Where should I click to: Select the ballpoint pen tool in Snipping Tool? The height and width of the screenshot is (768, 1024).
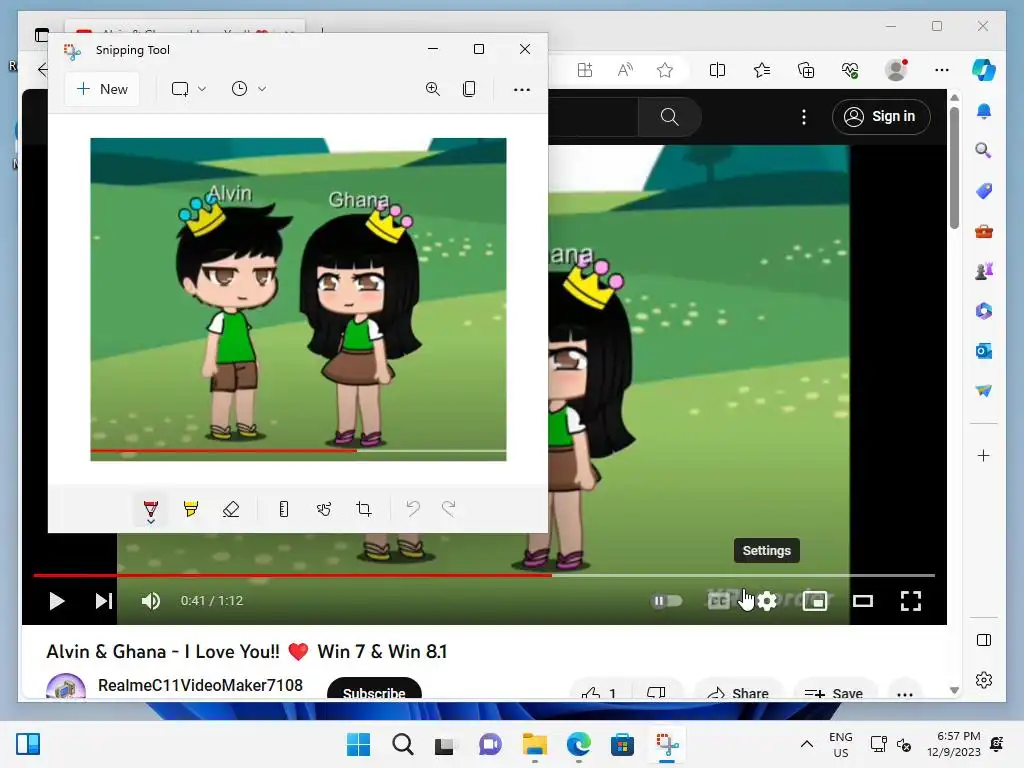pos(151,507)
